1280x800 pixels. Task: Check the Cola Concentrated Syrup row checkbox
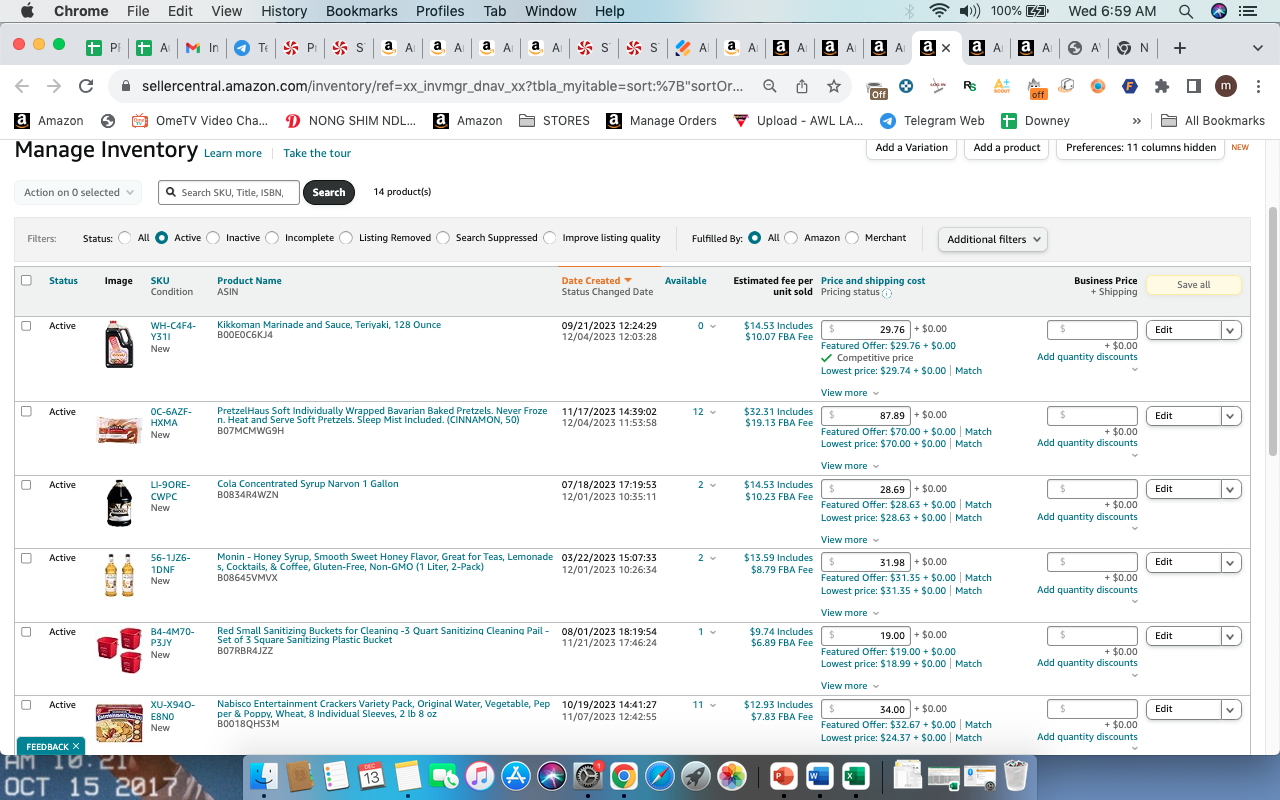pos(26,485)
